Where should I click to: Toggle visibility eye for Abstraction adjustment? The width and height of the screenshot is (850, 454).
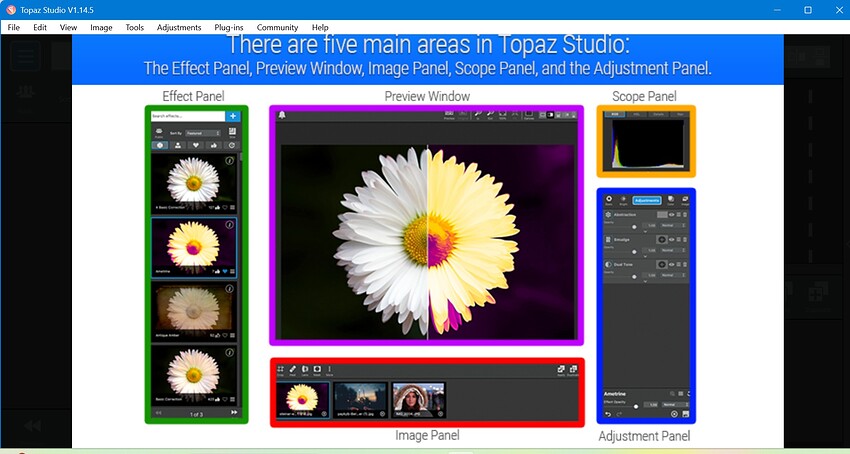click(672, 215)
